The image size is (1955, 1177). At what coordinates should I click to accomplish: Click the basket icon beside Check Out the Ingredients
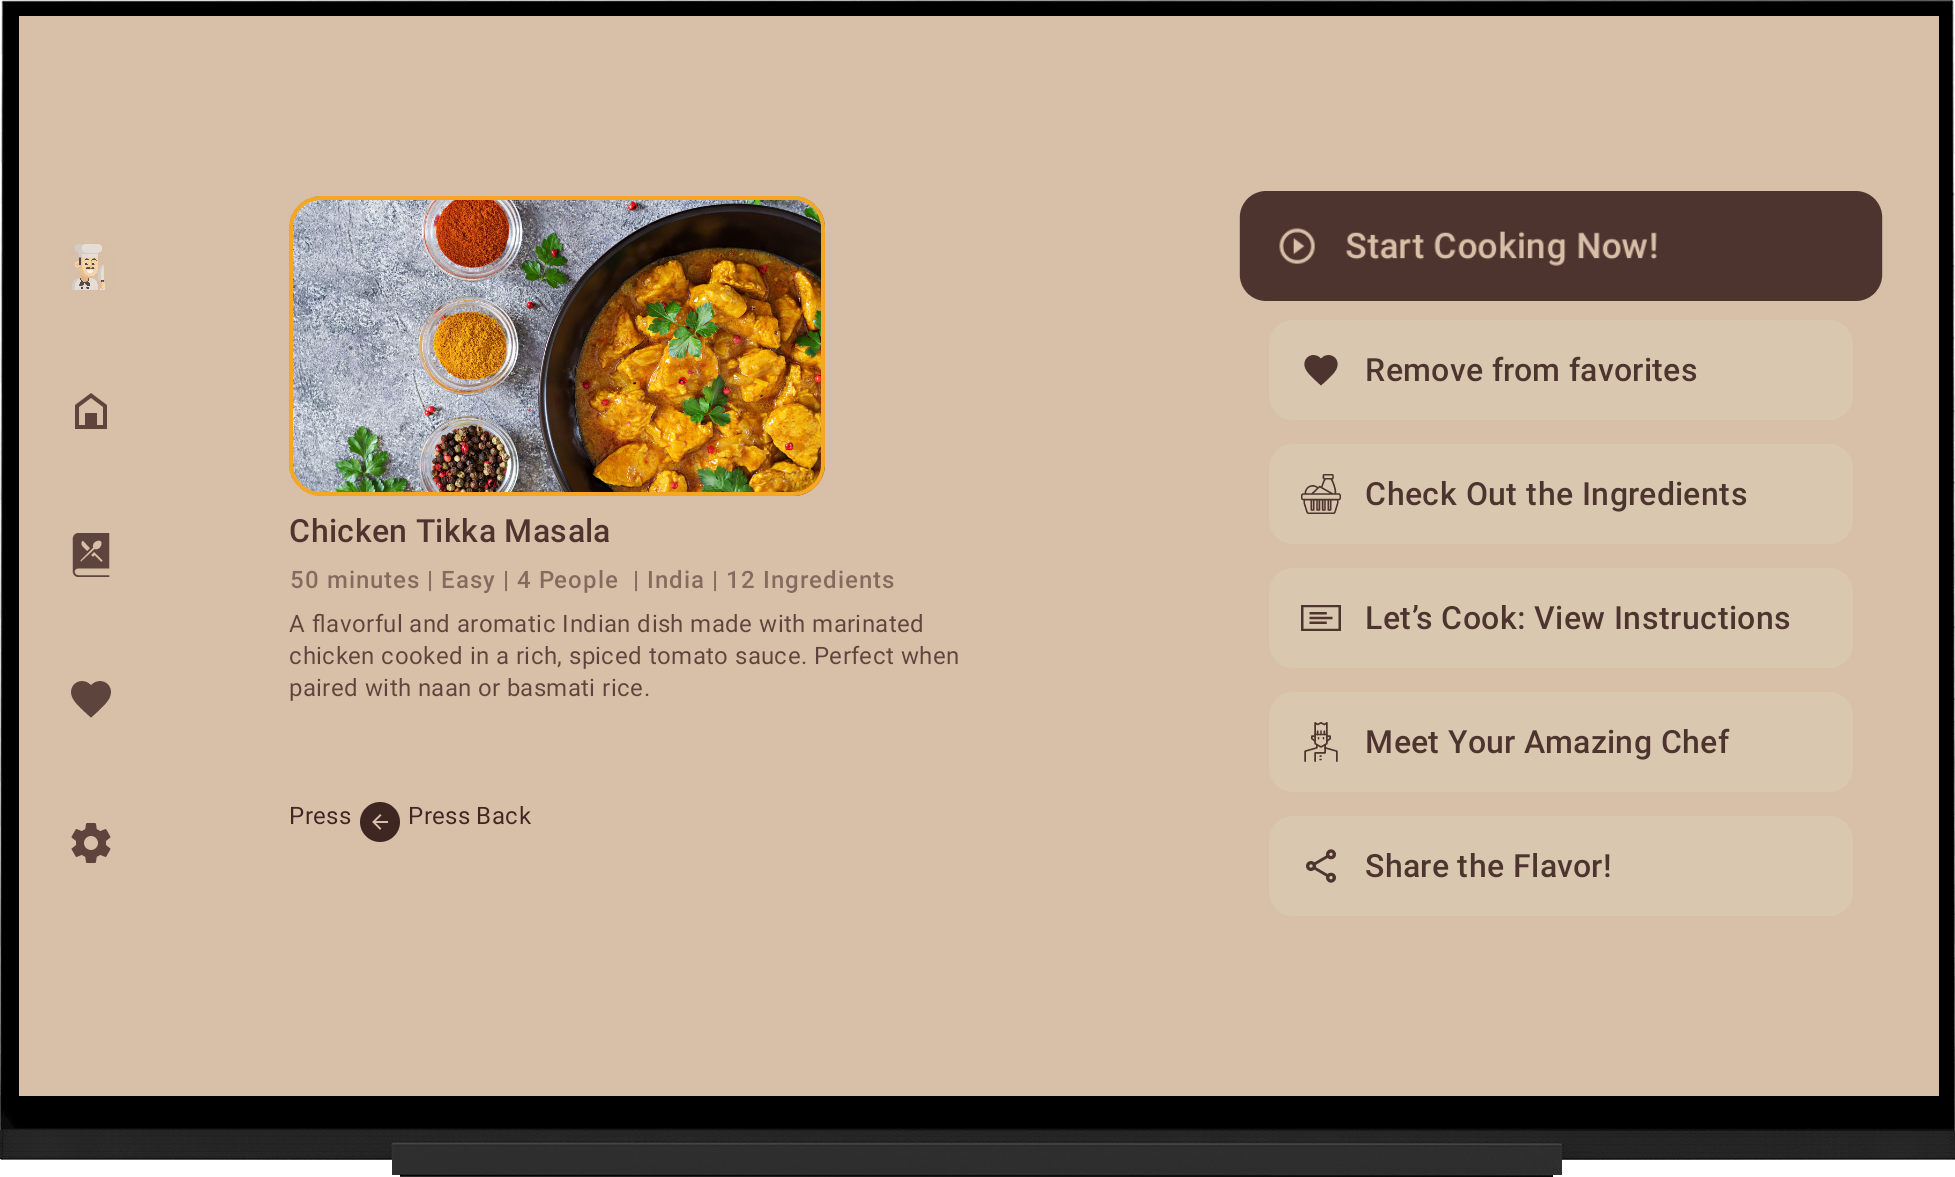point(1321,494)
